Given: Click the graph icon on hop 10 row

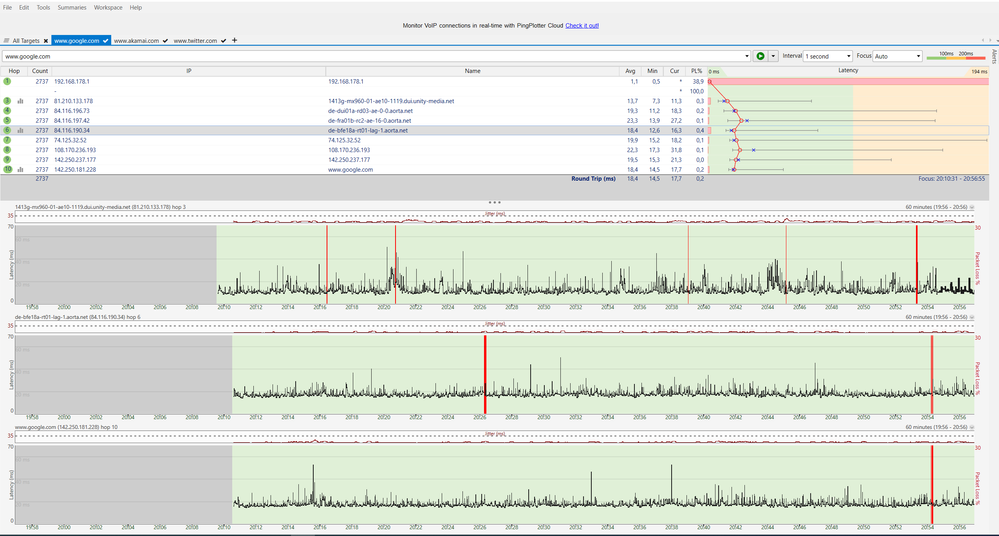Looking at the screenshot, I should pos(20,170).
